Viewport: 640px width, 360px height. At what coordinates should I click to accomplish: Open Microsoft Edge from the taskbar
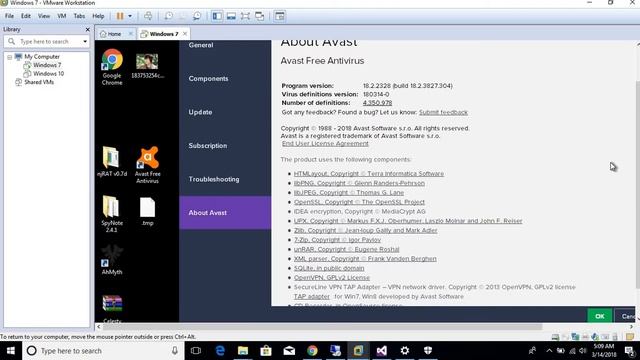tap(220, 351)
